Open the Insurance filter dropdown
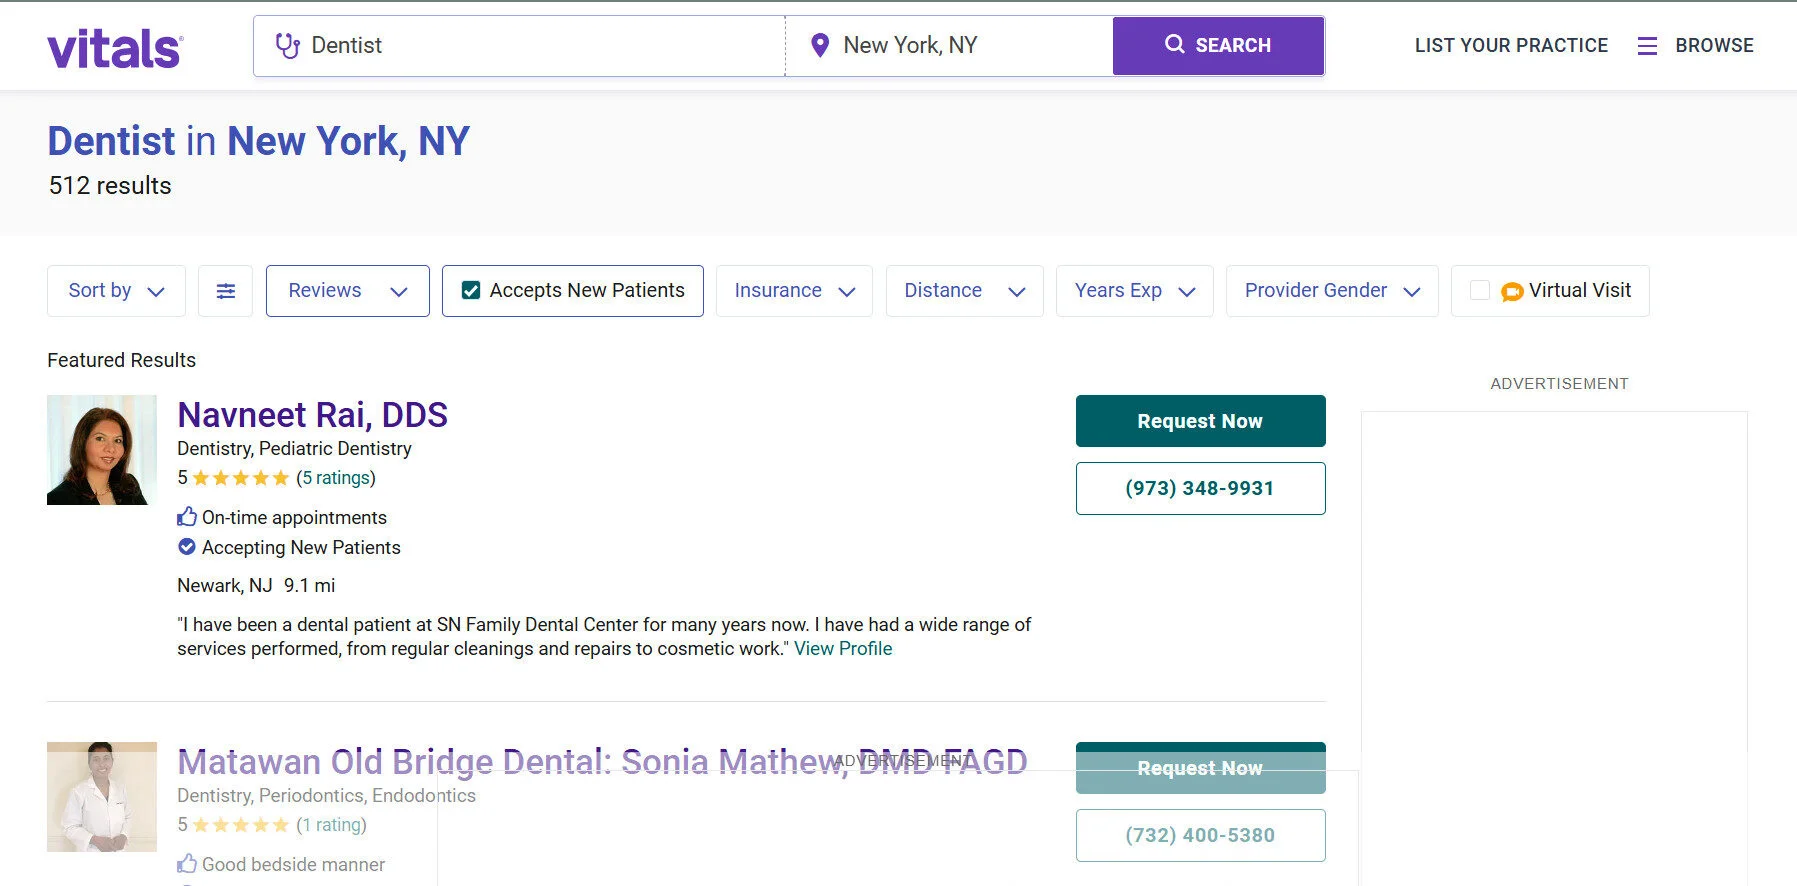Image resolution: width=1797 pixels, height=886 pixels. coord(794,291)
